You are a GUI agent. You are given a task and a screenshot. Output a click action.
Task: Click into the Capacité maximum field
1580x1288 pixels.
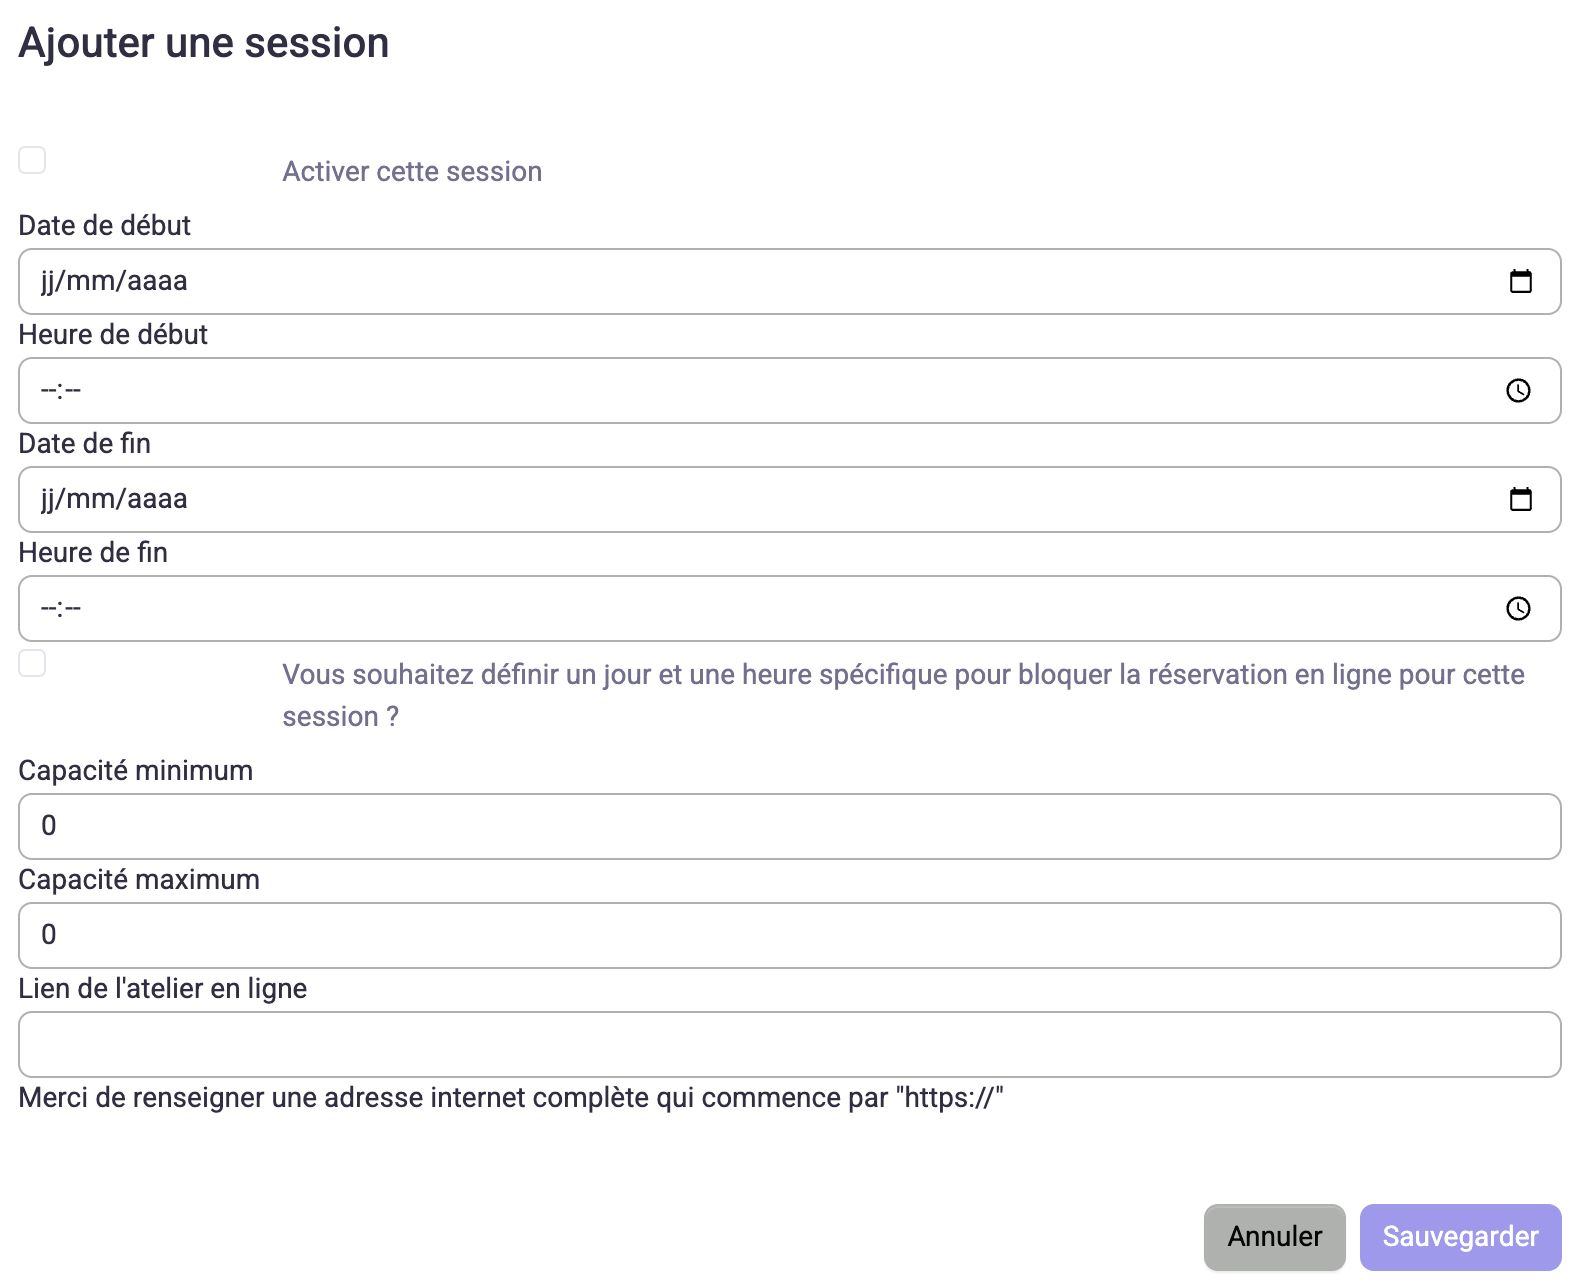point(790,935)
